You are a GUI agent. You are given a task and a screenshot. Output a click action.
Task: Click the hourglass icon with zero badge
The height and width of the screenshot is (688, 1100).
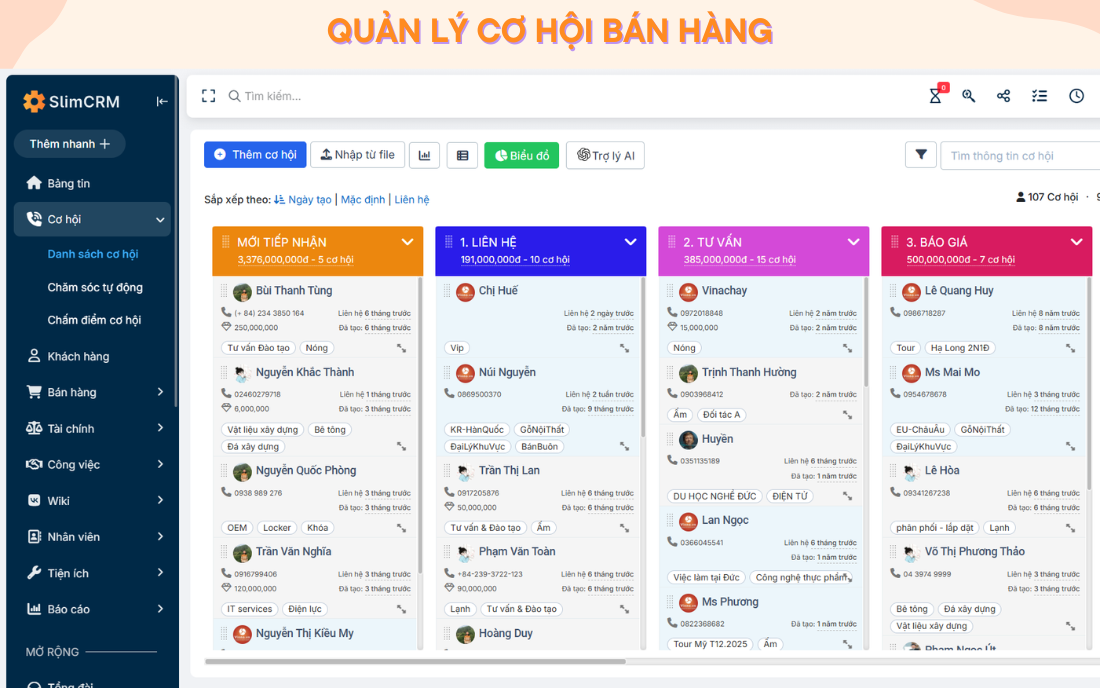[x=934, y=96]
